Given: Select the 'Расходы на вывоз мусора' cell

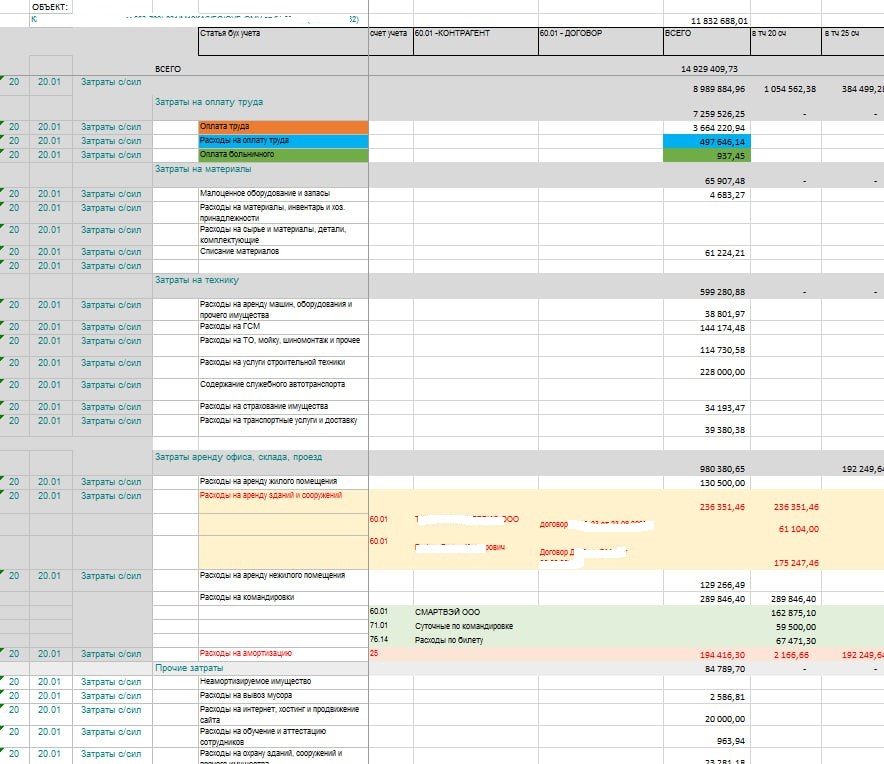Looking at the screenshot, I should tap(283, 695).
